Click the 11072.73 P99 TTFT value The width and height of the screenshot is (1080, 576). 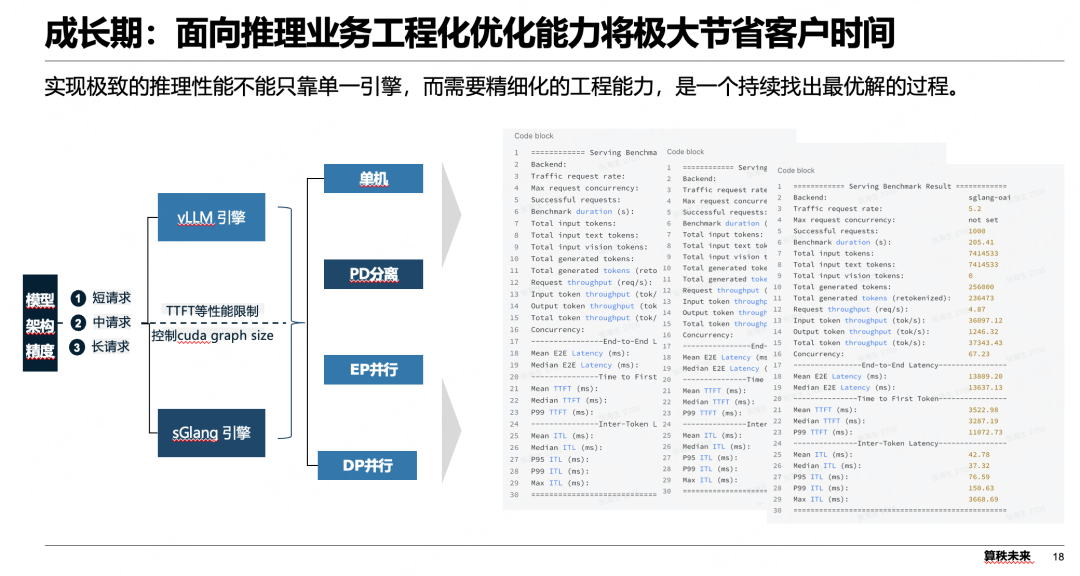point(985,432)
